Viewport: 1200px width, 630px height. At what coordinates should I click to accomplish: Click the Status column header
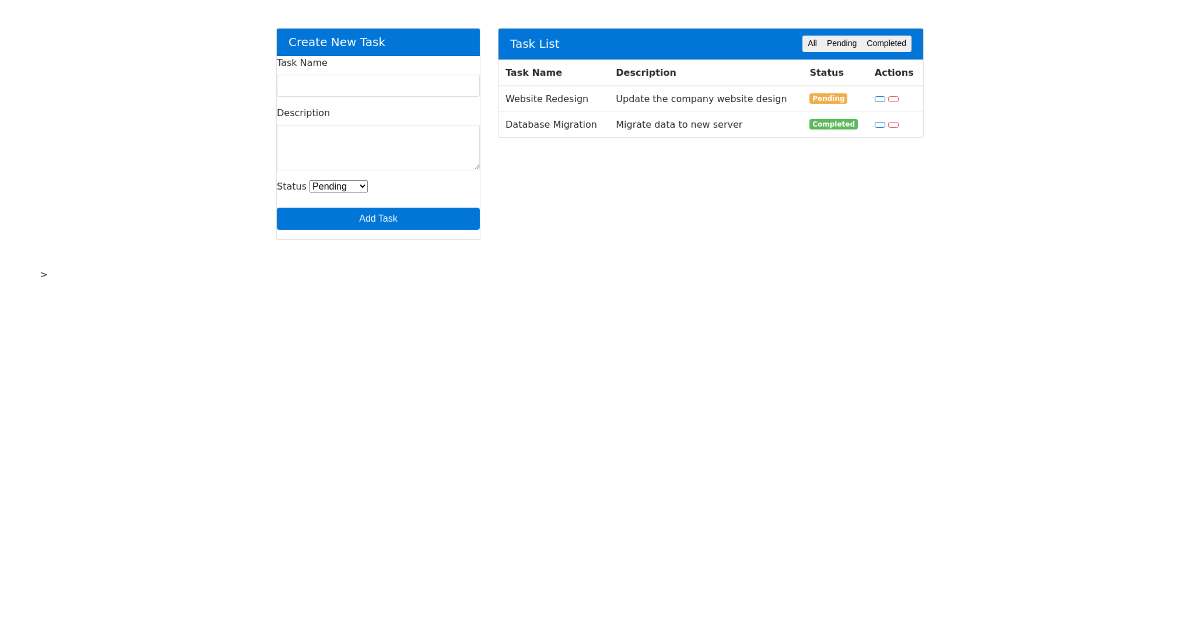[826, 72]
